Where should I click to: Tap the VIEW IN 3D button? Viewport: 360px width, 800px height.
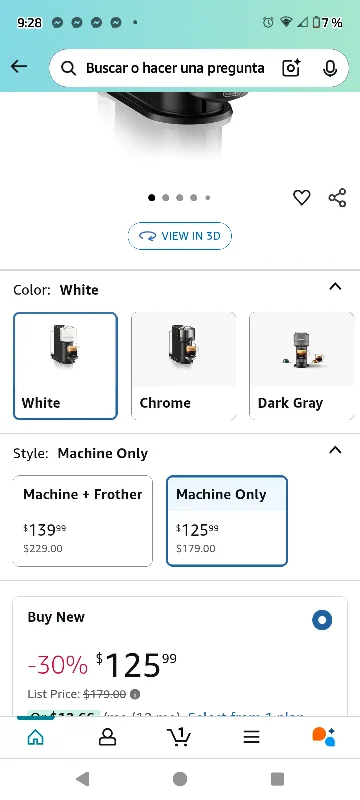point(179,236)
